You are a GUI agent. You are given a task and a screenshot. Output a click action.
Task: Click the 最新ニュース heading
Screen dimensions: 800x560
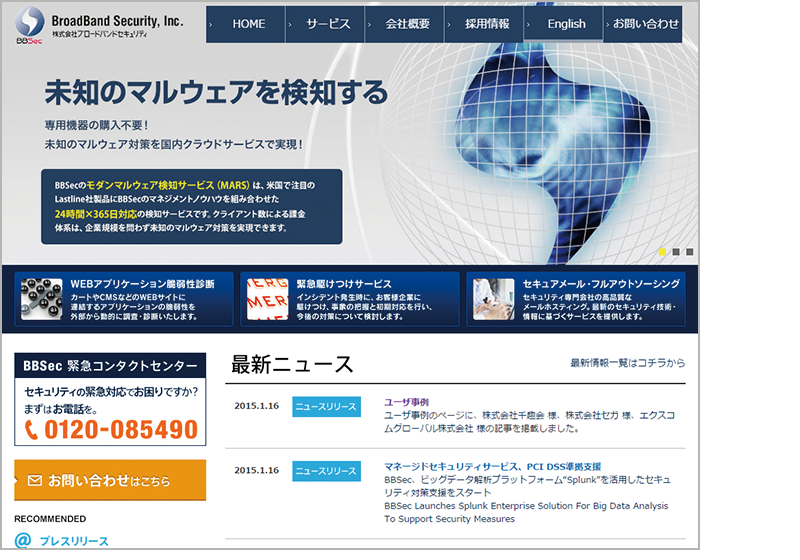(x=292, y=364)
